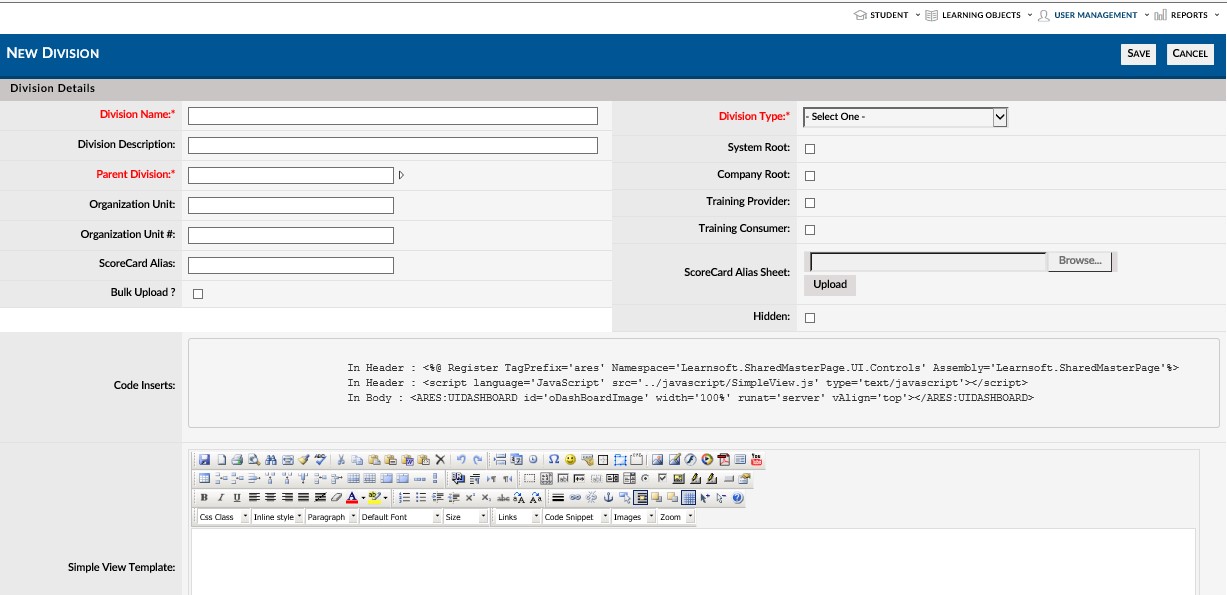Click the Save button
Viewport: 1227px width, 595px height.
click(x=1138, y=54)
